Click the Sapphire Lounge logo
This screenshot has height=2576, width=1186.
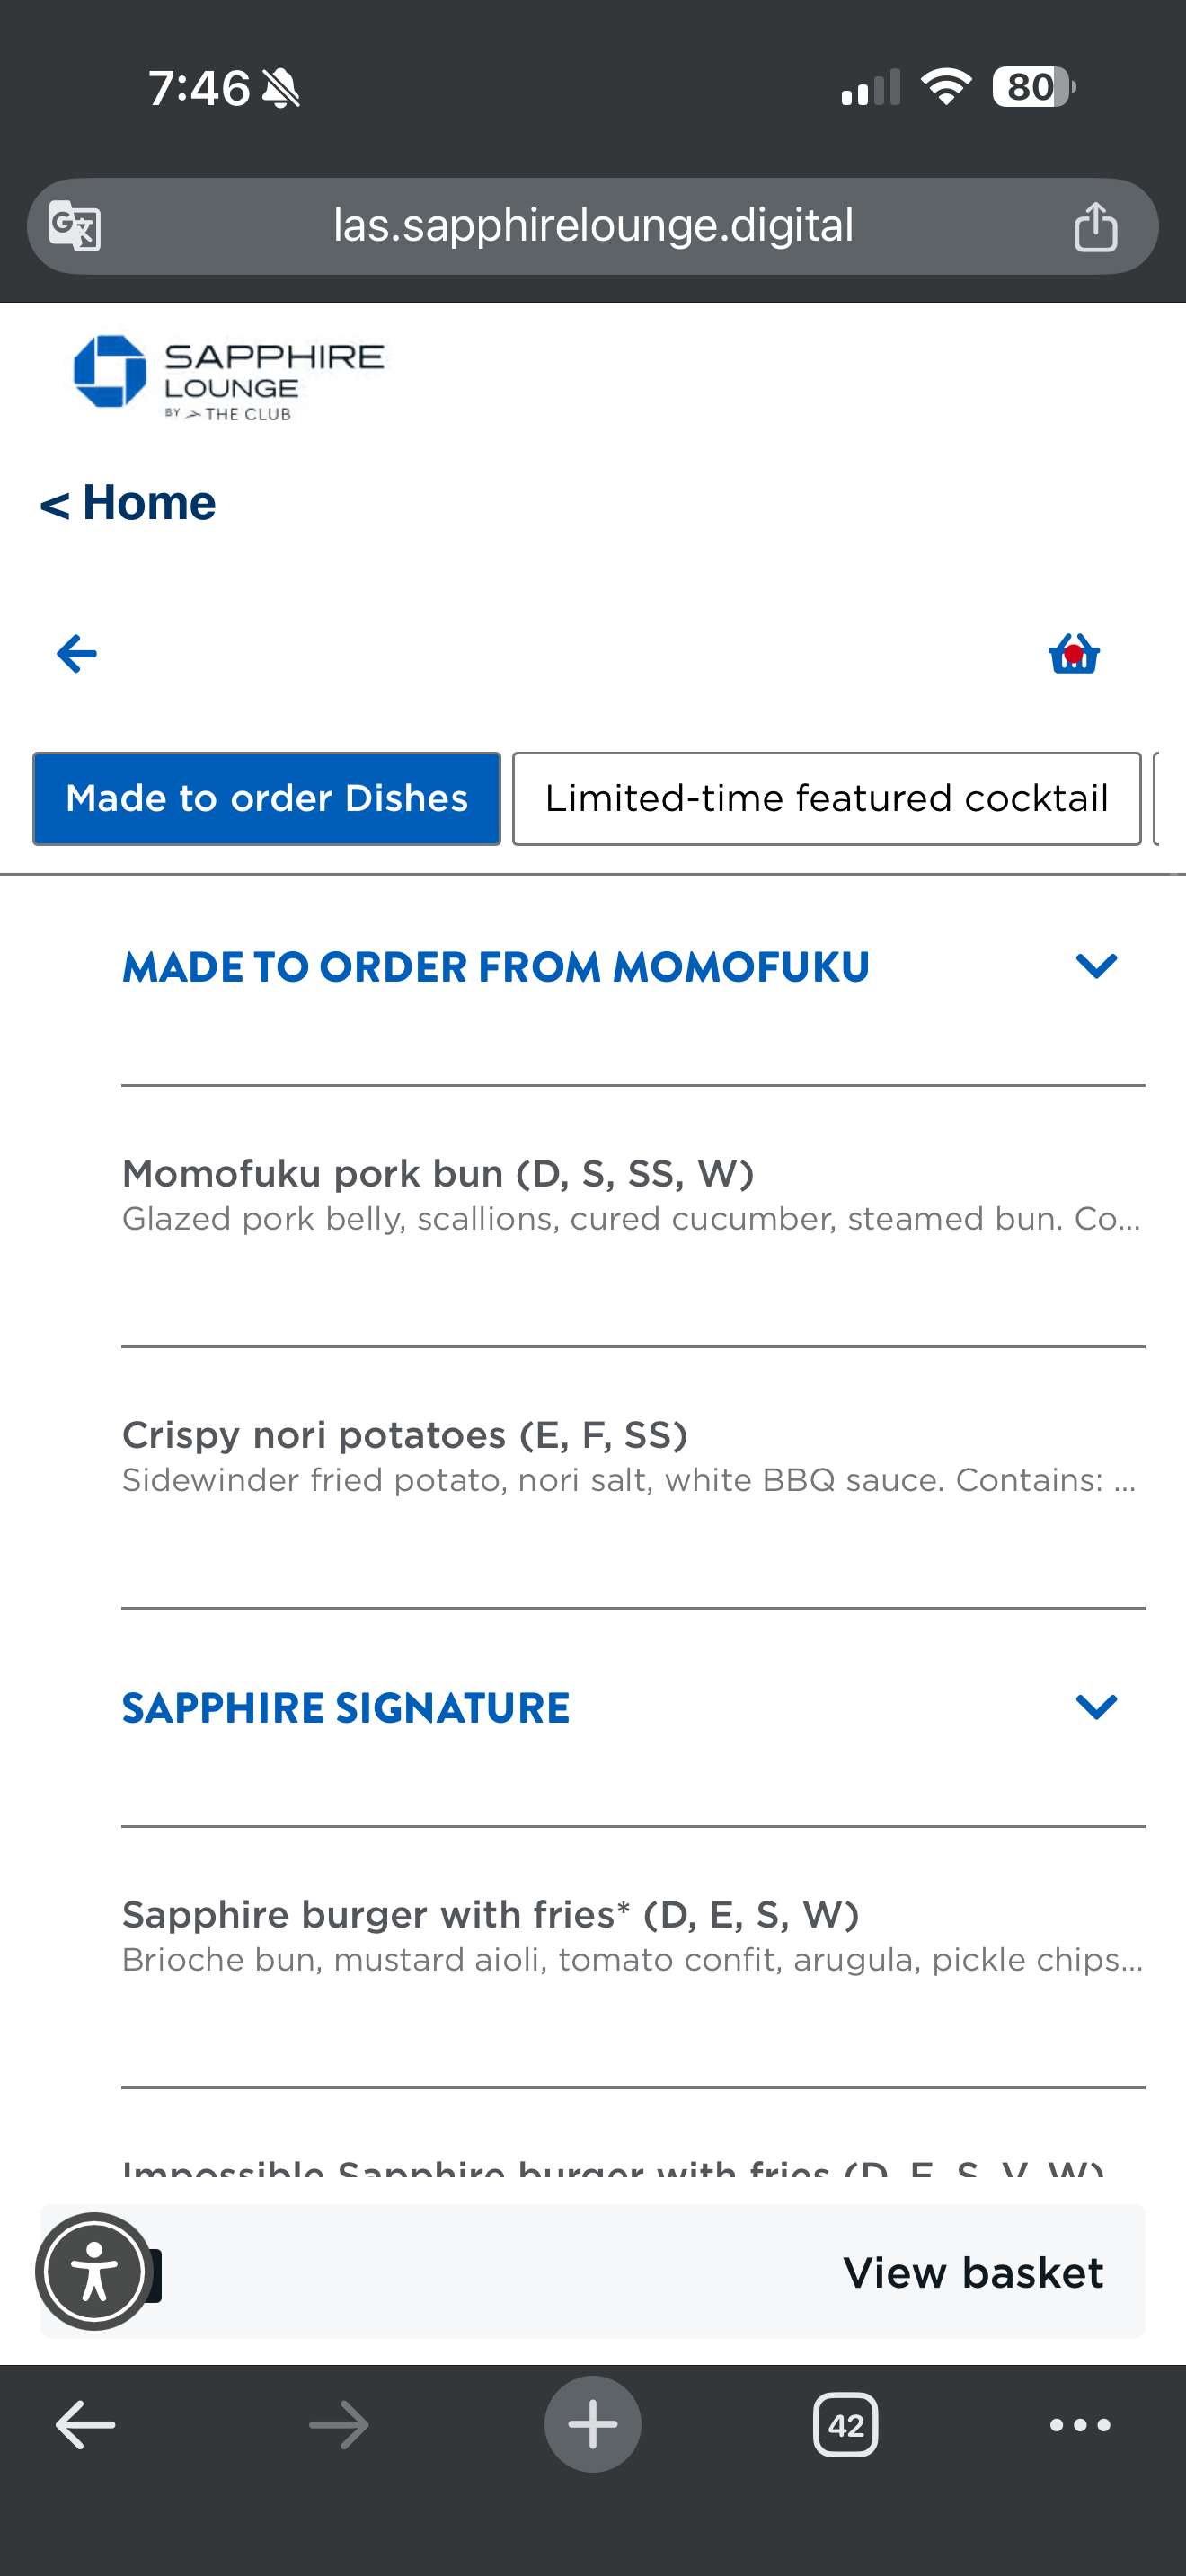tap(229, 376)
